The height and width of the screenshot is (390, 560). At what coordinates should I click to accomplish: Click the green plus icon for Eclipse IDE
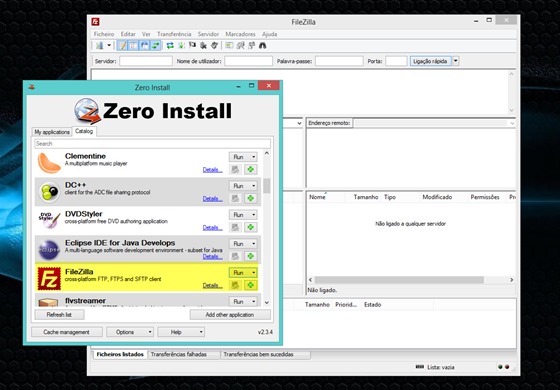tap(251, 256)
